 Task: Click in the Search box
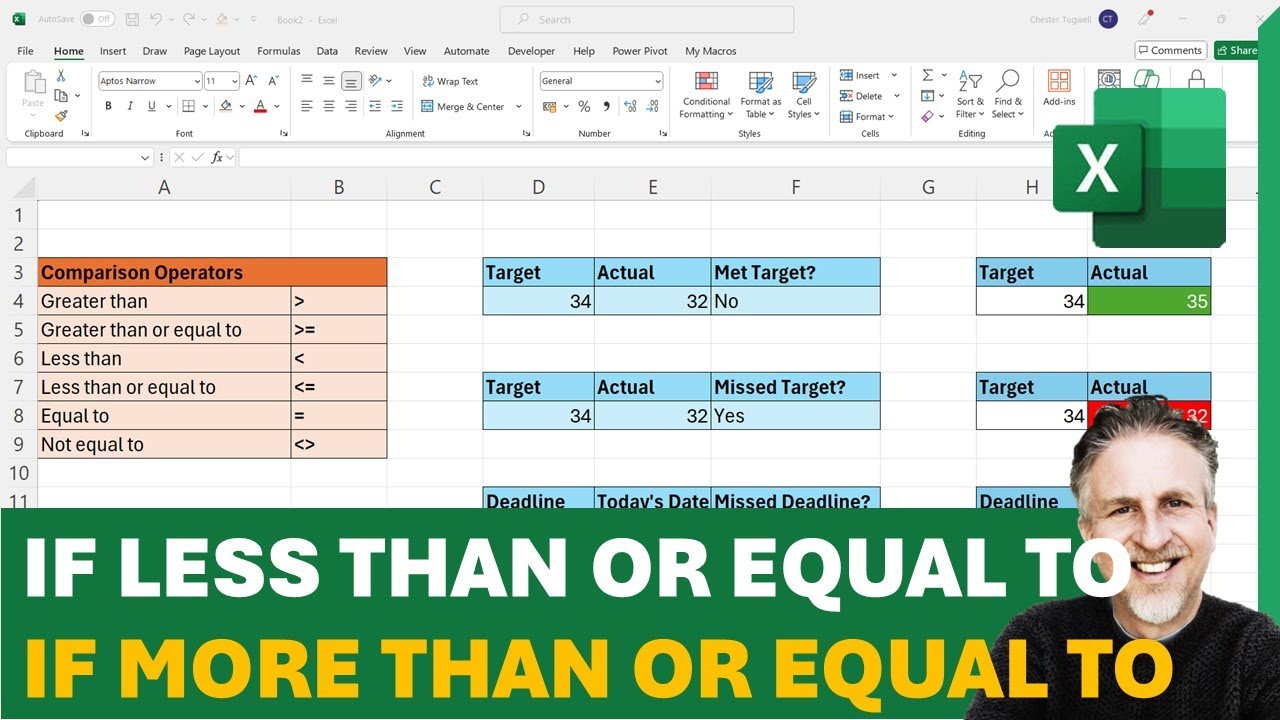point(647,19)
